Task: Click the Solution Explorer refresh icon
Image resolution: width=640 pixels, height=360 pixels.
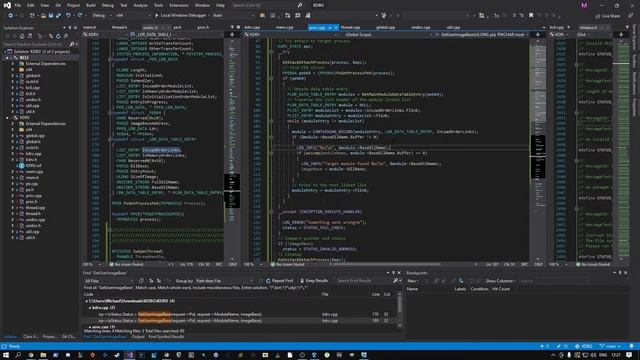Action: 58,36
